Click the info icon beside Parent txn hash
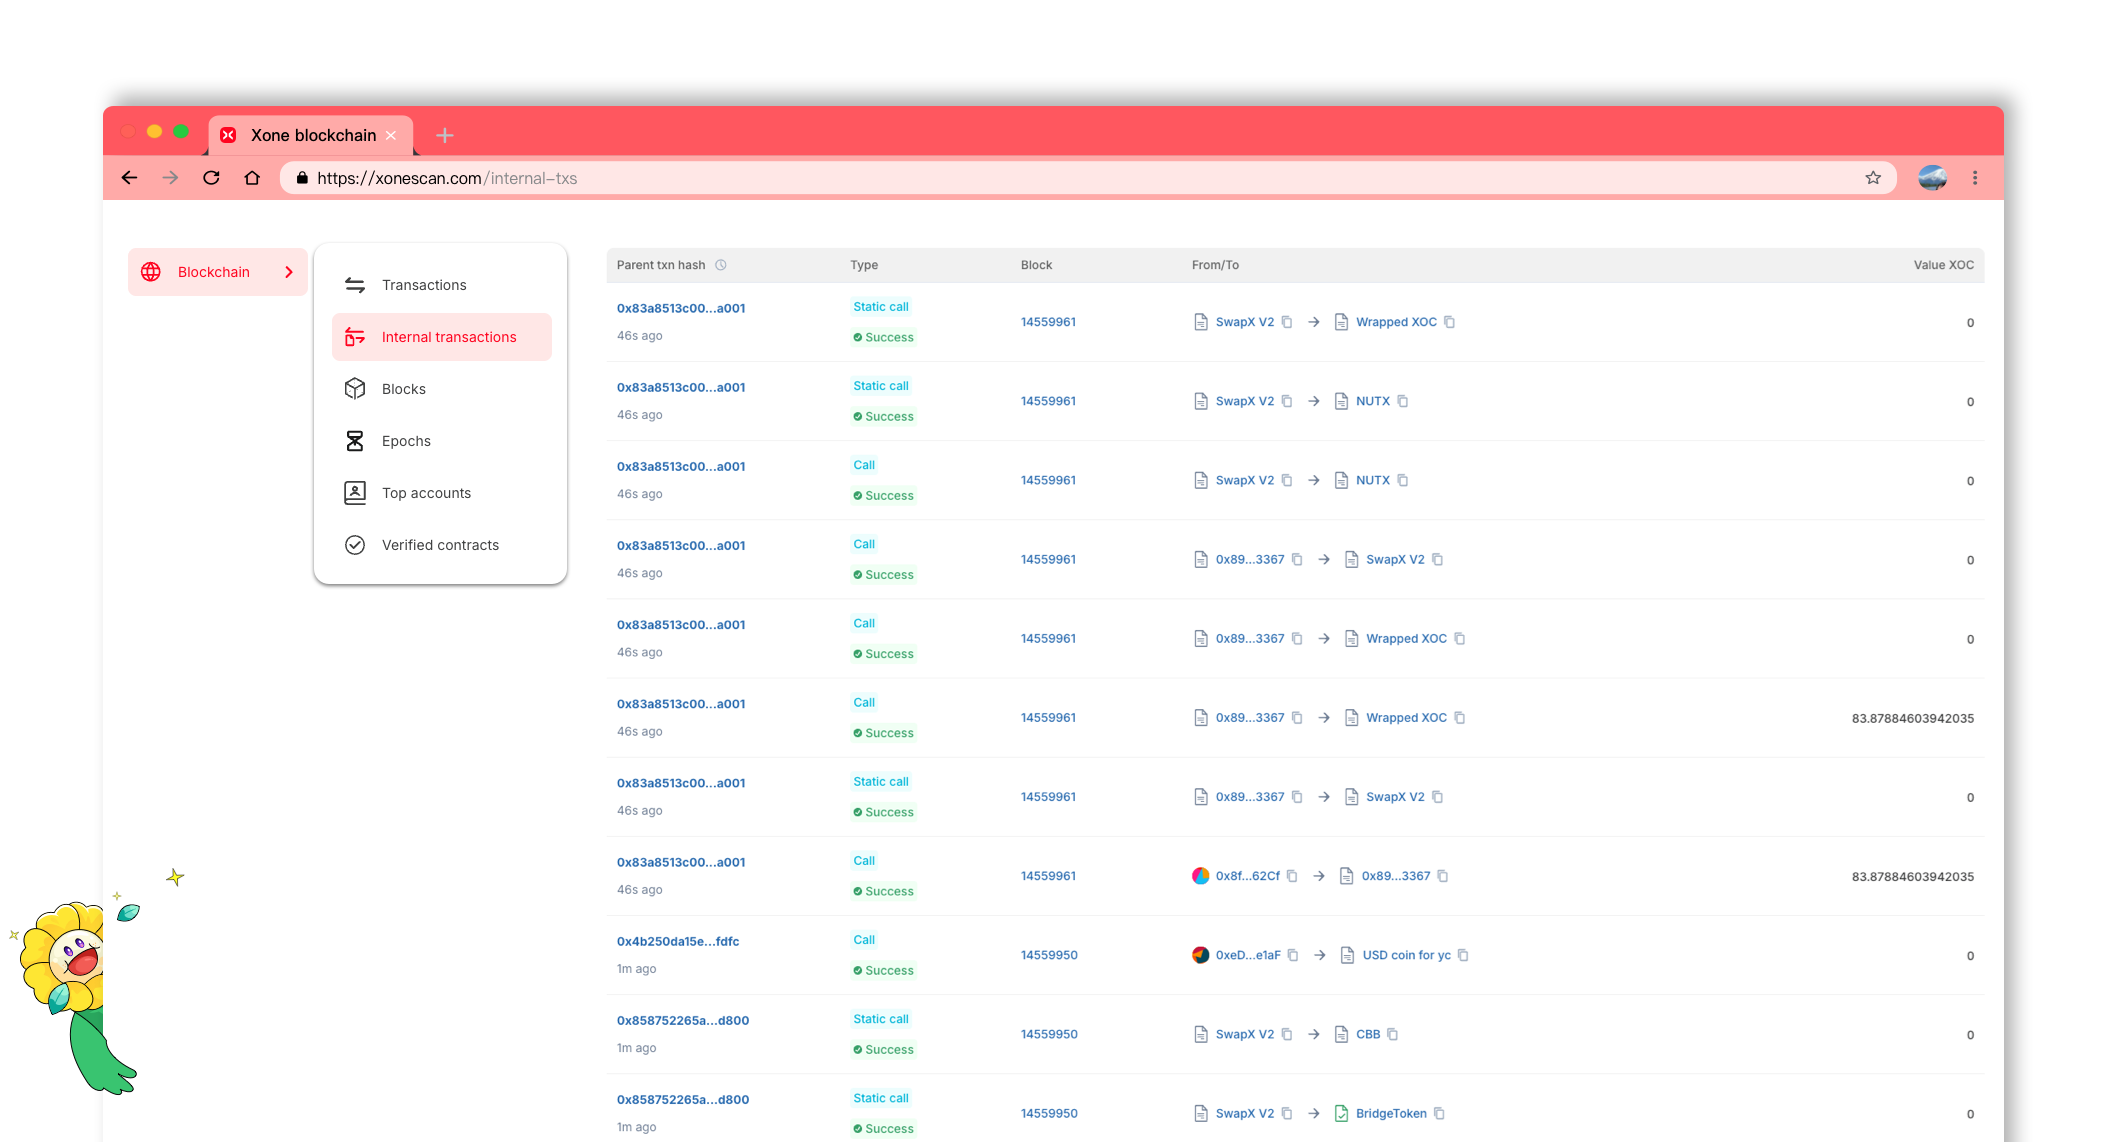2108x1142 pixels. pyautogui.click(x=721, y=265)
